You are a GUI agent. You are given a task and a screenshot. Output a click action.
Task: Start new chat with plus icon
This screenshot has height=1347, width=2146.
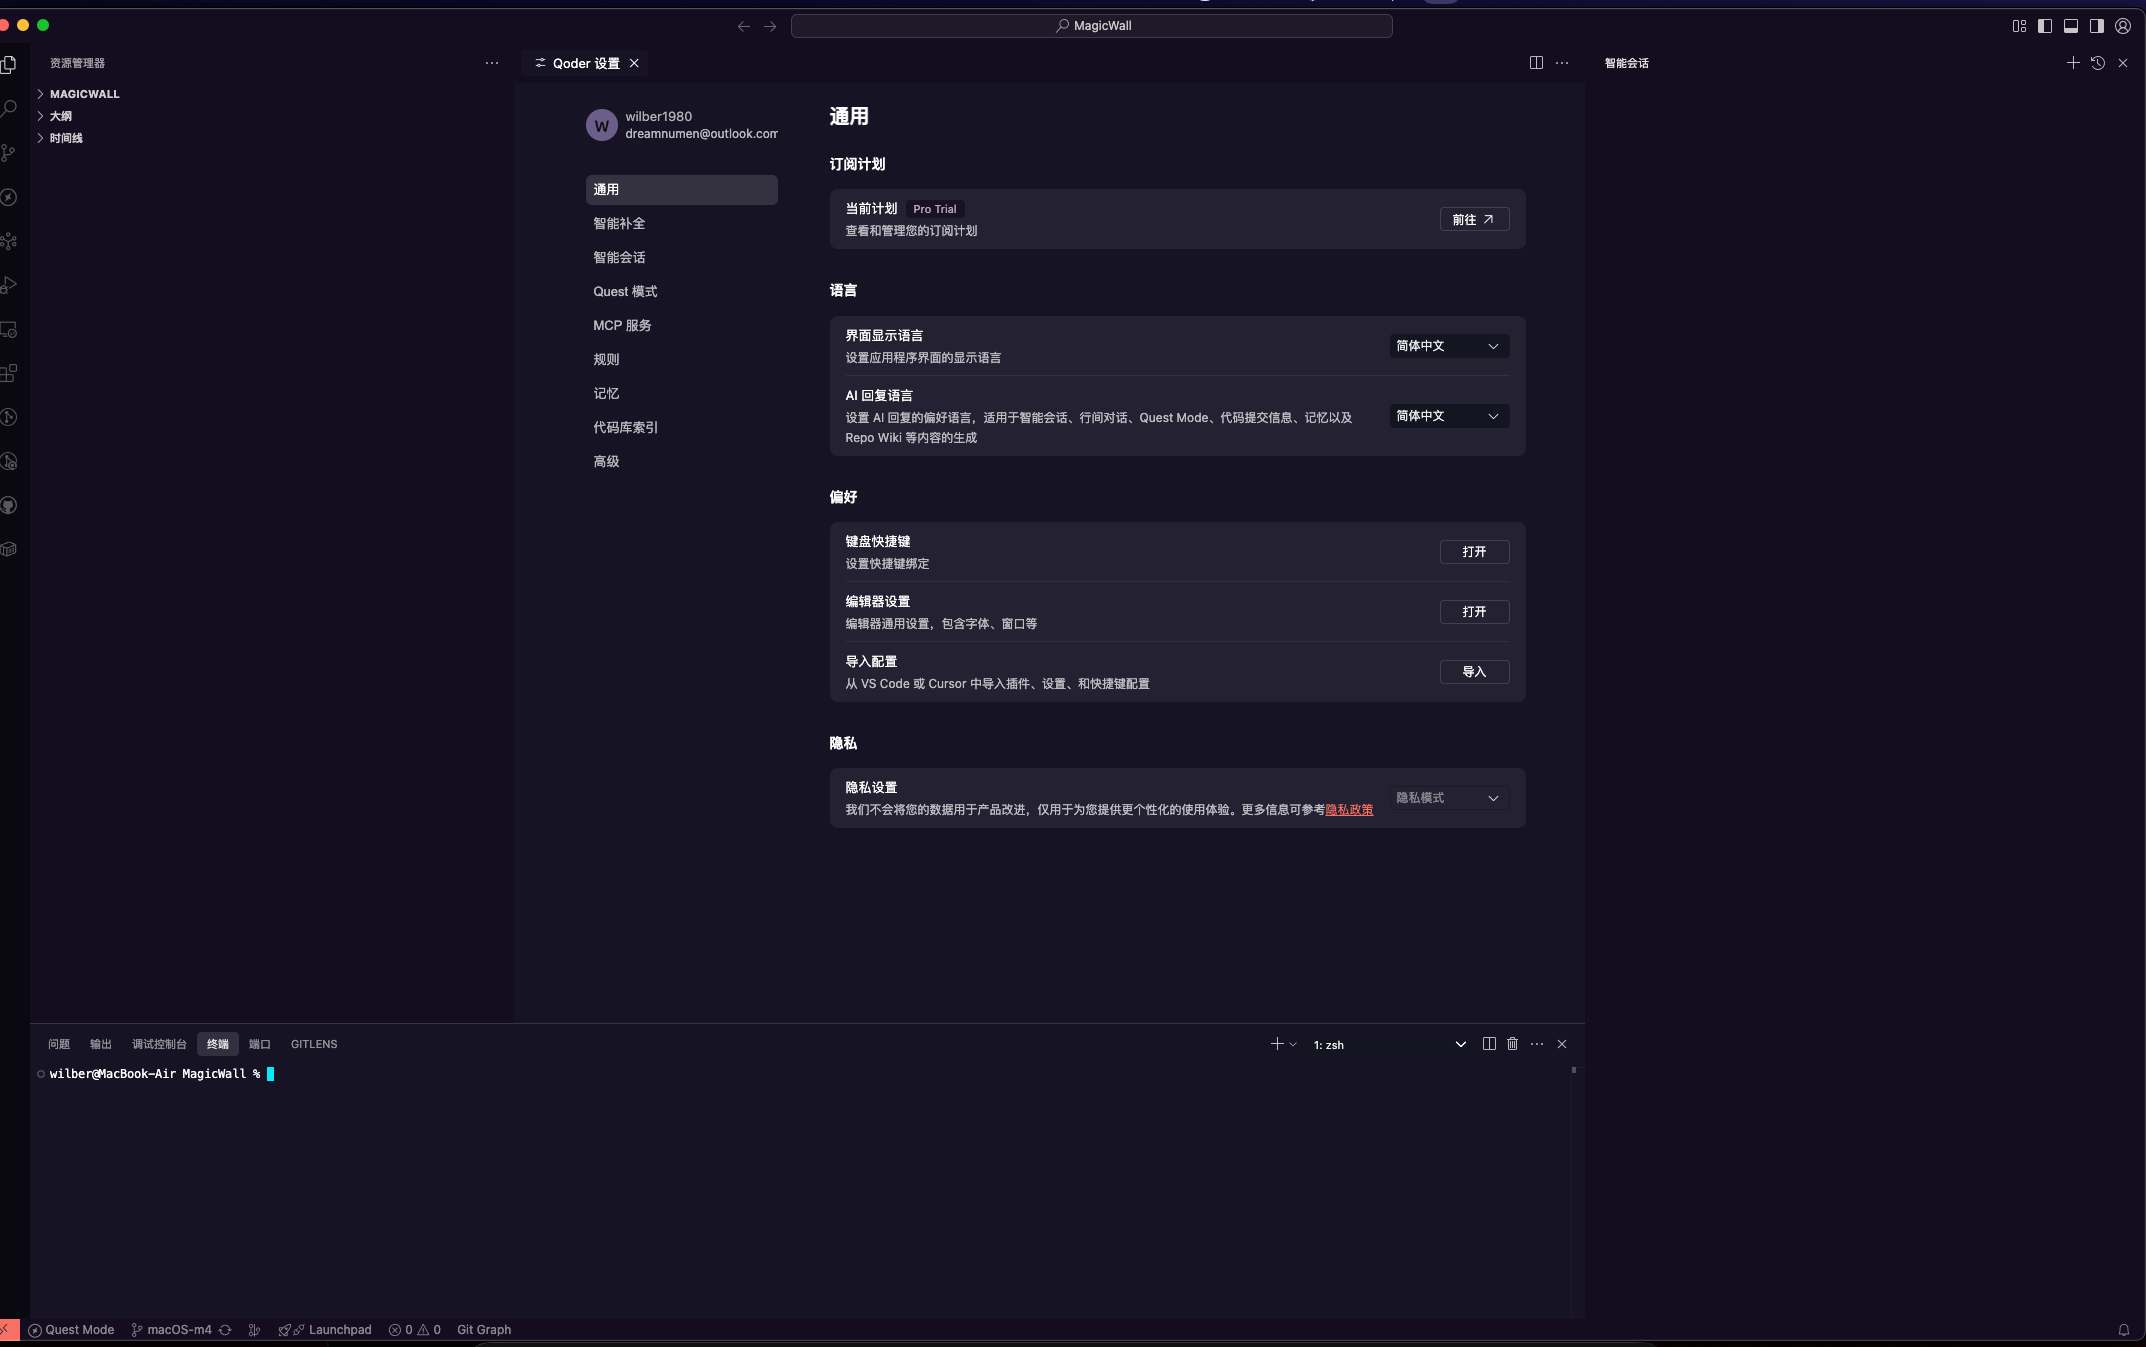(2073, 63)
